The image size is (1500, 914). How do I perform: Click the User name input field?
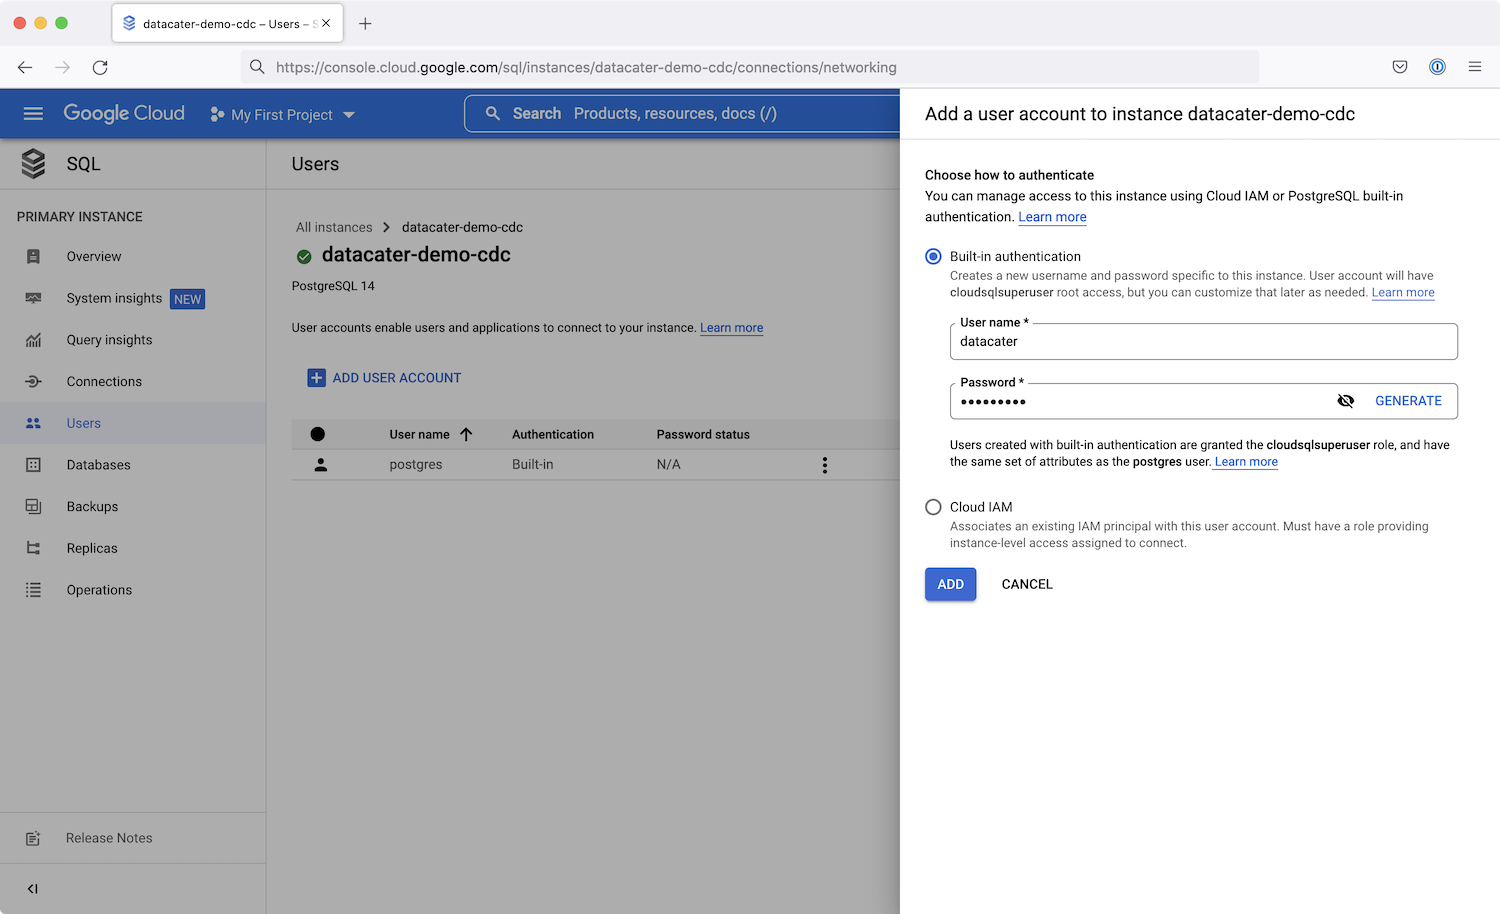1203,342
